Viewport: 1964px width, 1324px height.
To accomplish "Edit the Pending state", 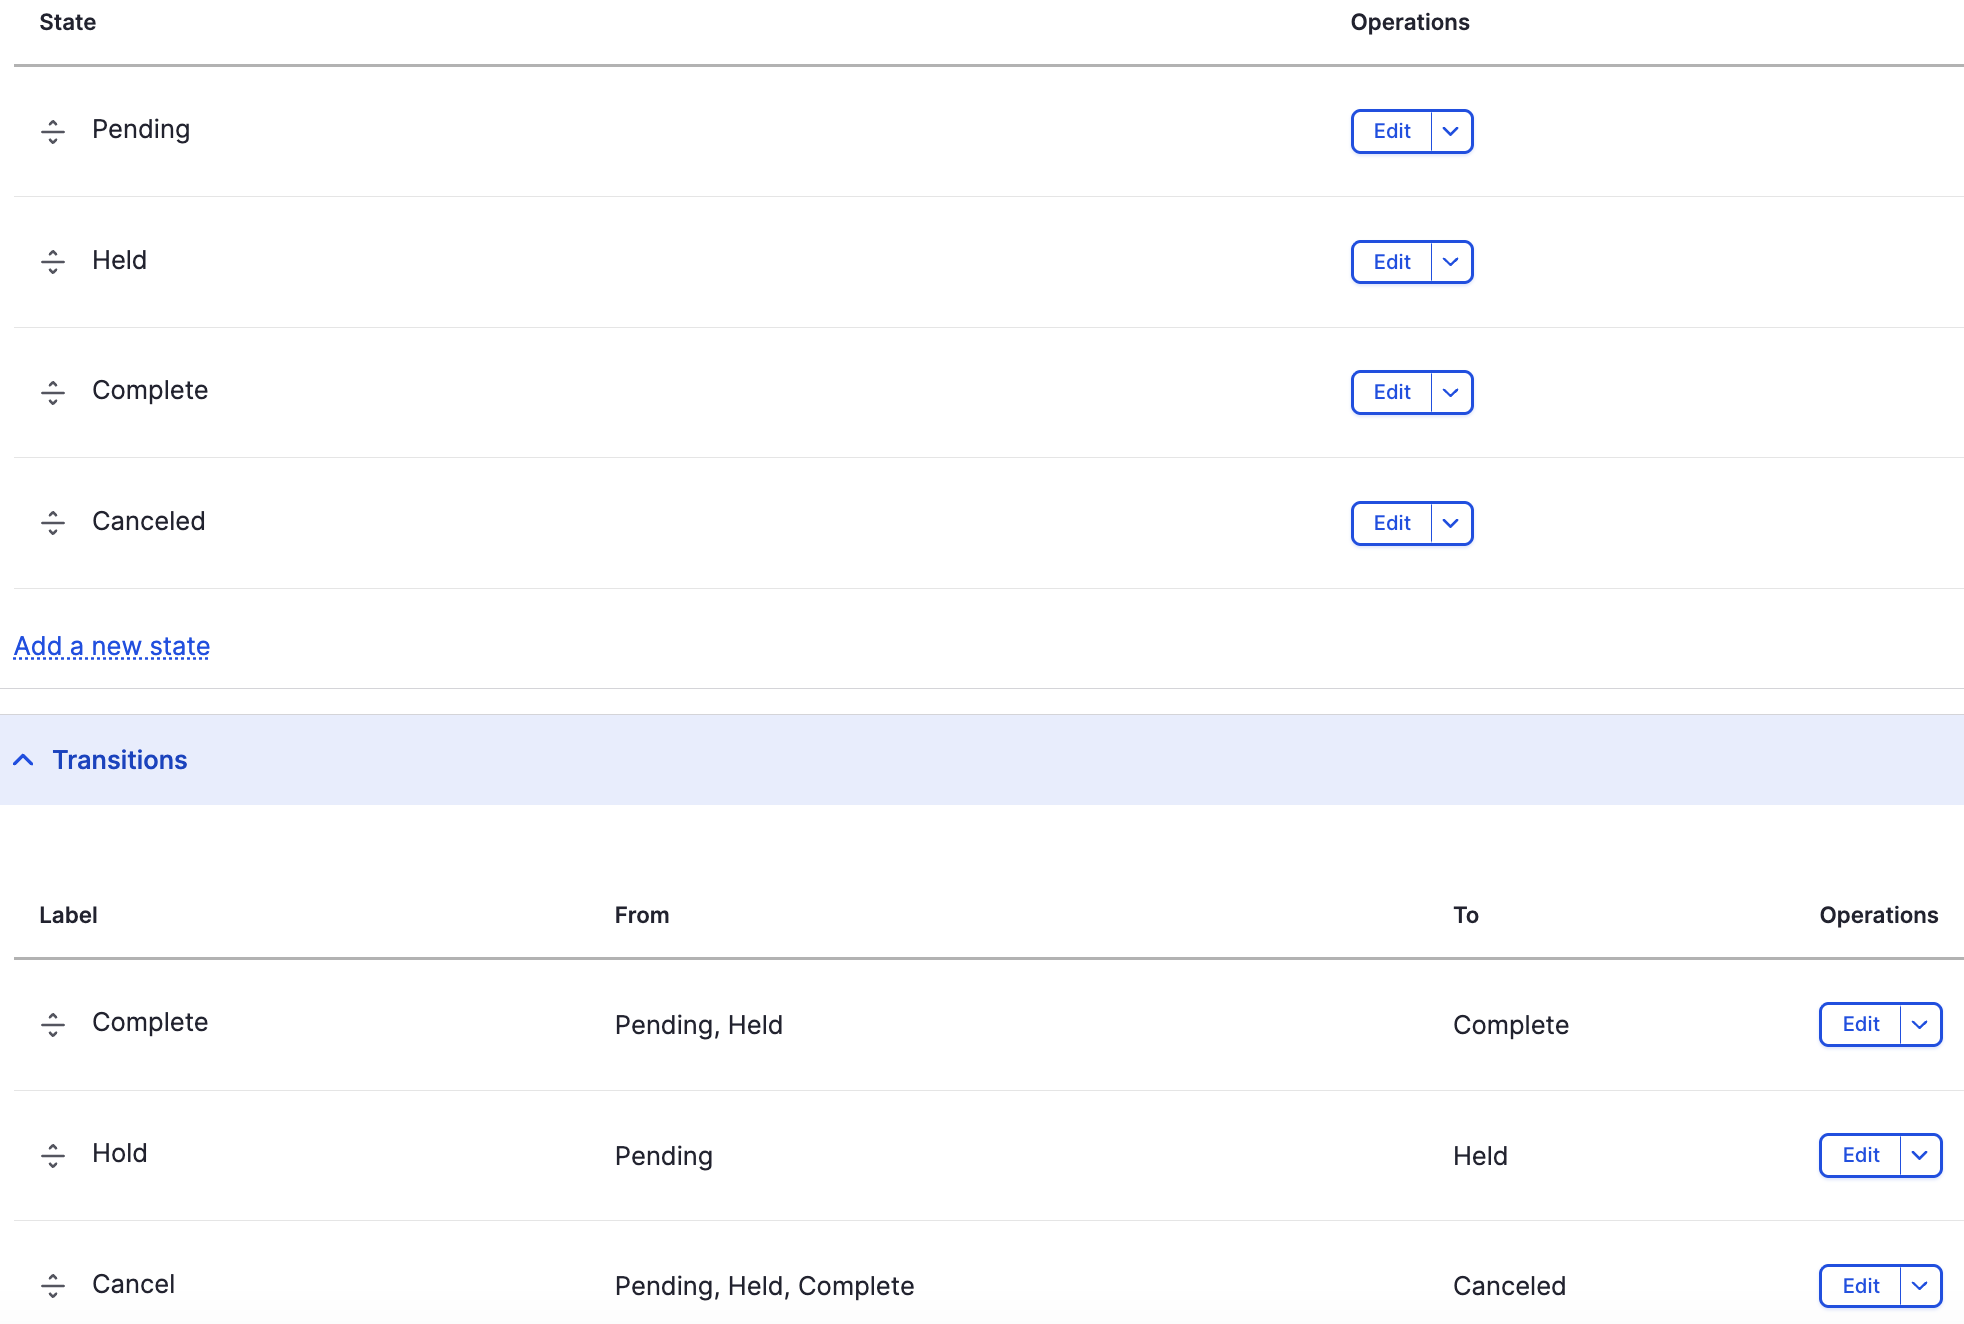I will (1391, 131).
